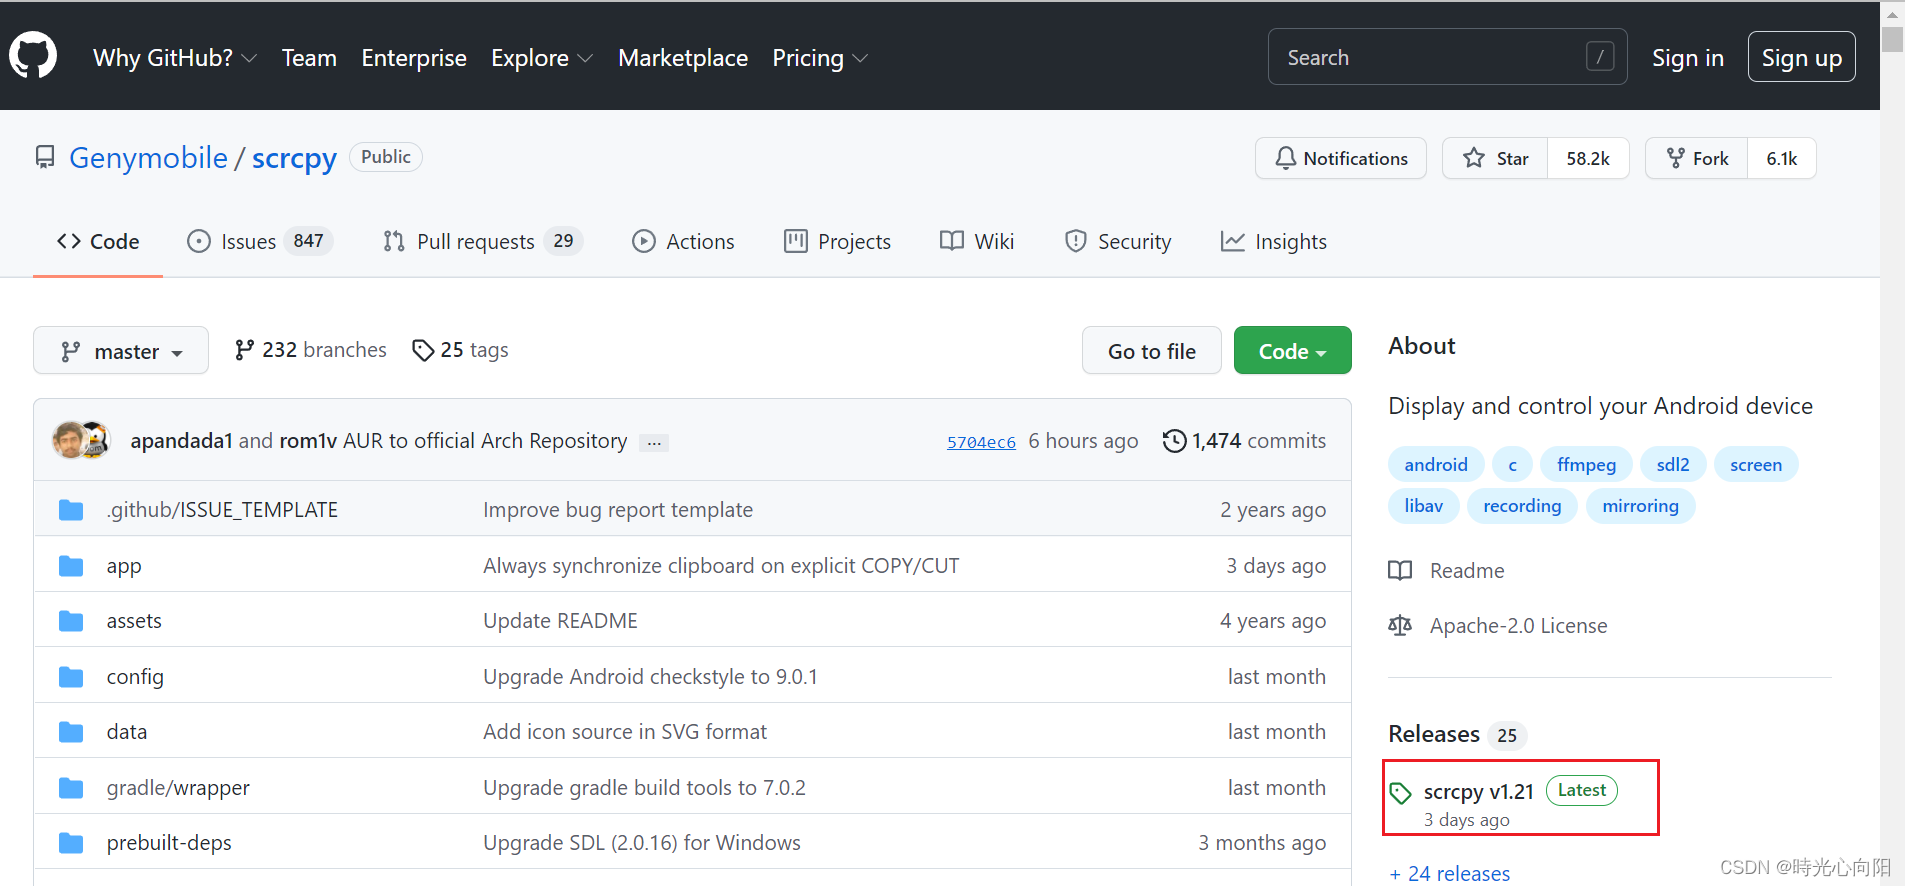This screenshot has height=886, width=1905.
Task: Open the green Code dropdown button
Action: 1292,351
